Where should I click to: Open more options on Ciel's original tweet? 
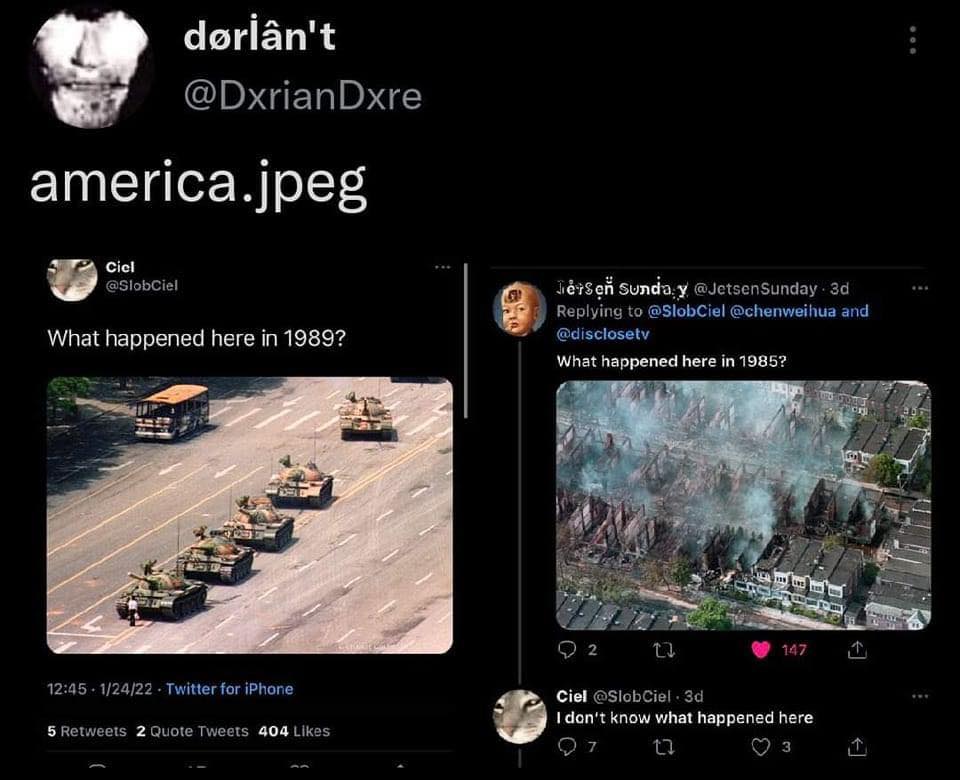point(443,267)
